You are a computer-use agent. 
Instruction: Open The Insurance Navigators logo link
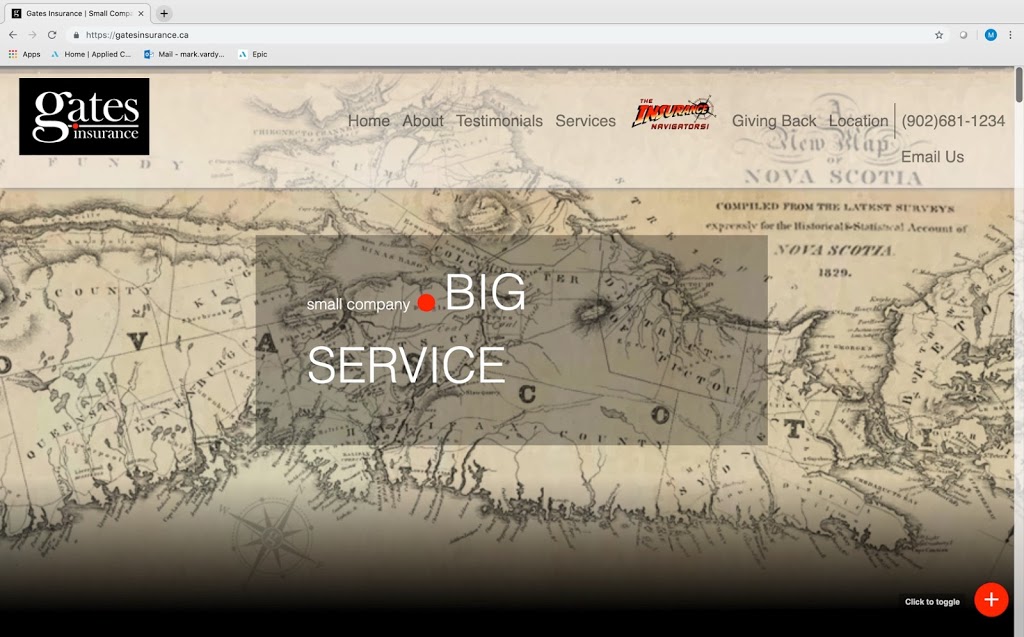pos(673,114)
